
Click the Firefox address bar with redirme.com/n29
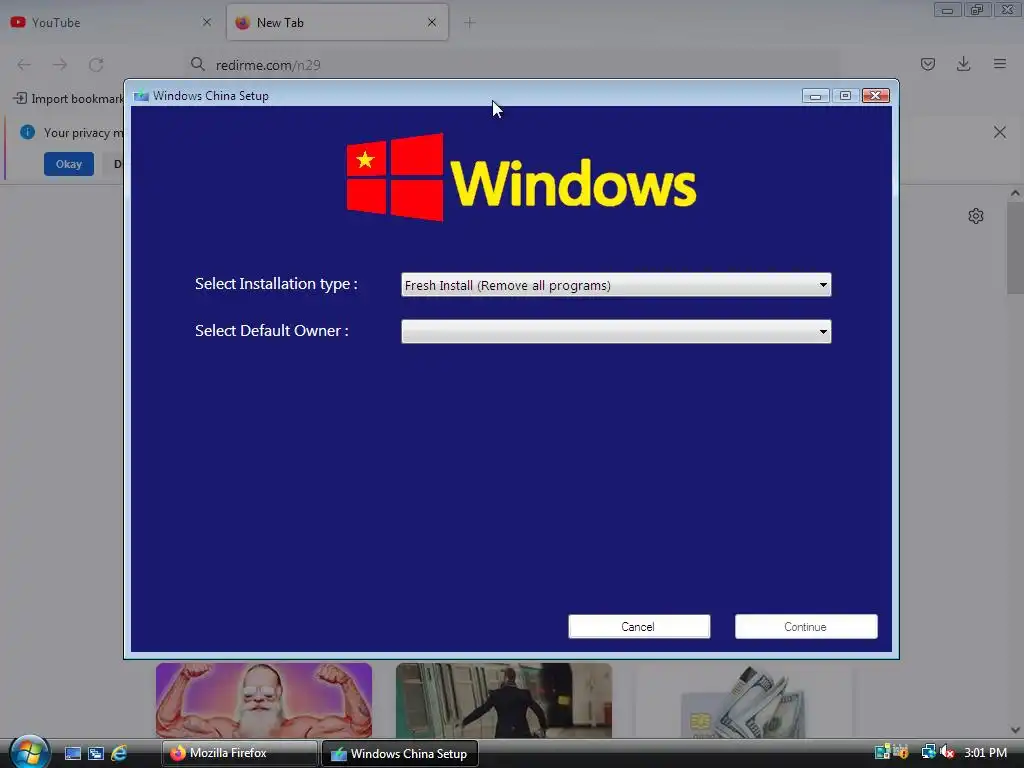pos(509,65)
